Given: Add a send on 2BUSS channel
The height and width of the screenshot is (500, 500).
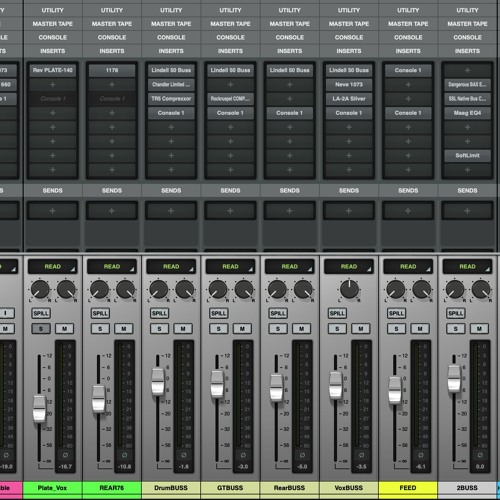Looking at the screenshot, I should (x=467, y=211).
